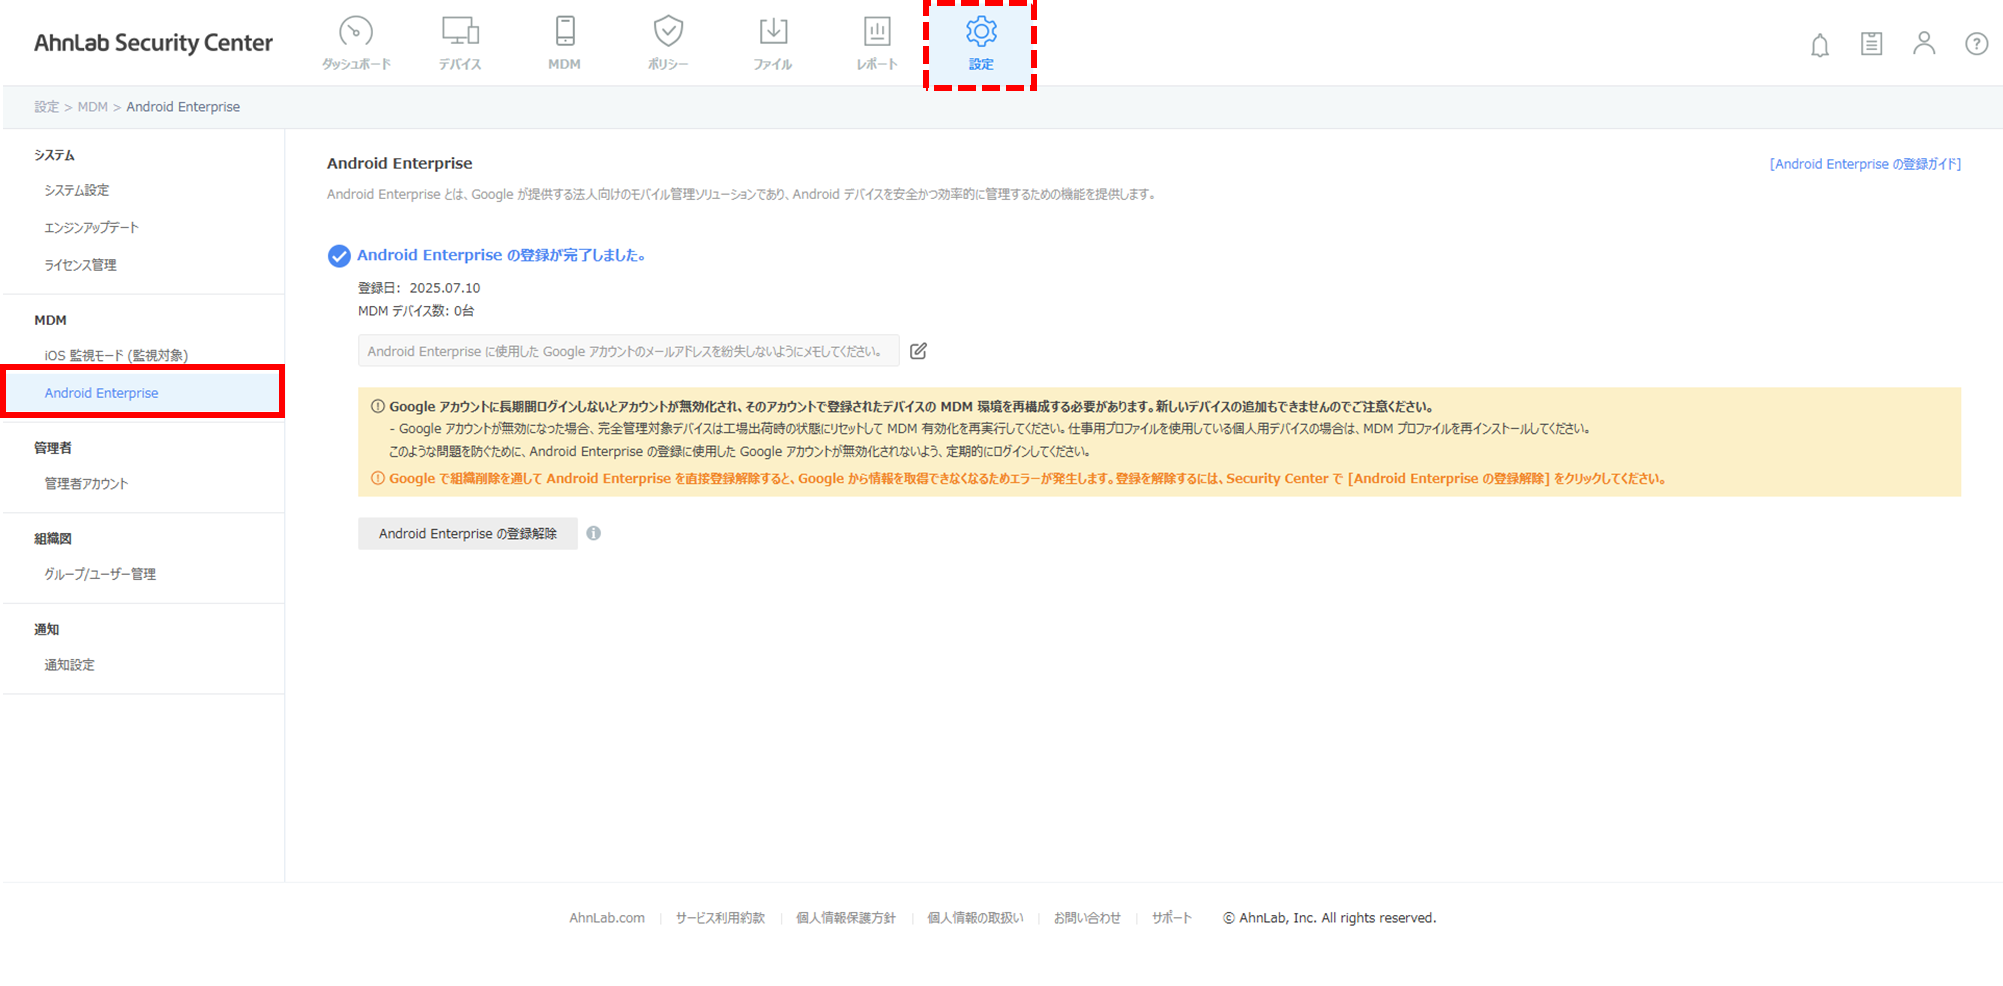Click 設定 in the breadcrumb
Screen dimensions: 2003x986
click(x=47, y=107)
